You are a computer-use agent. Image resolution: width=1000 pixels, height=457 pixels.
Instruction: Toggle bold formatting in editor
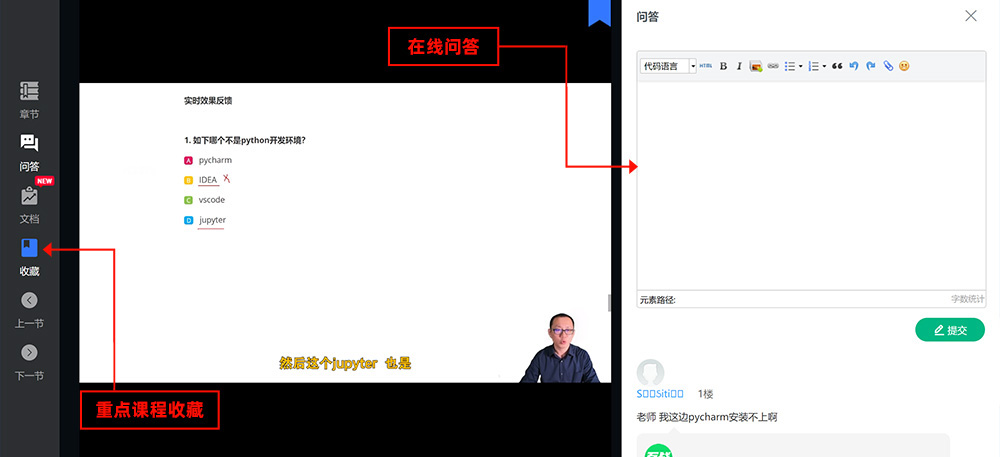(723, 66)
